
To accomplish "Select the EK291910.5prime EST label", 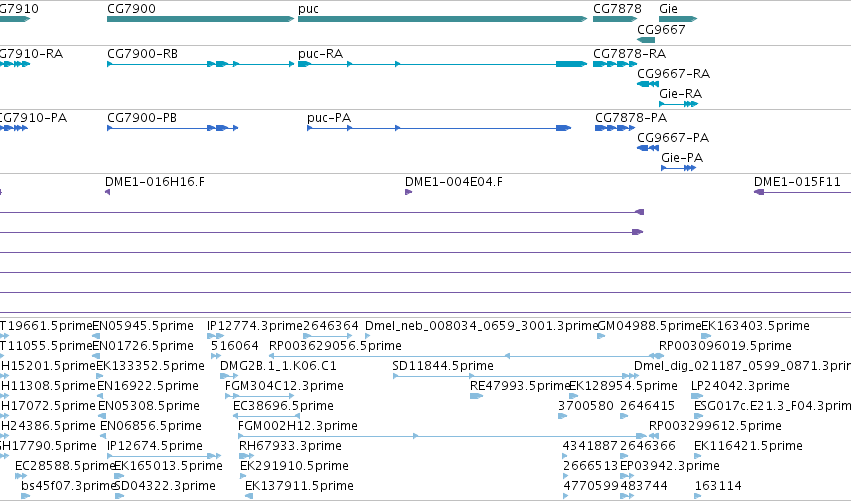I will tap(294, 466).
